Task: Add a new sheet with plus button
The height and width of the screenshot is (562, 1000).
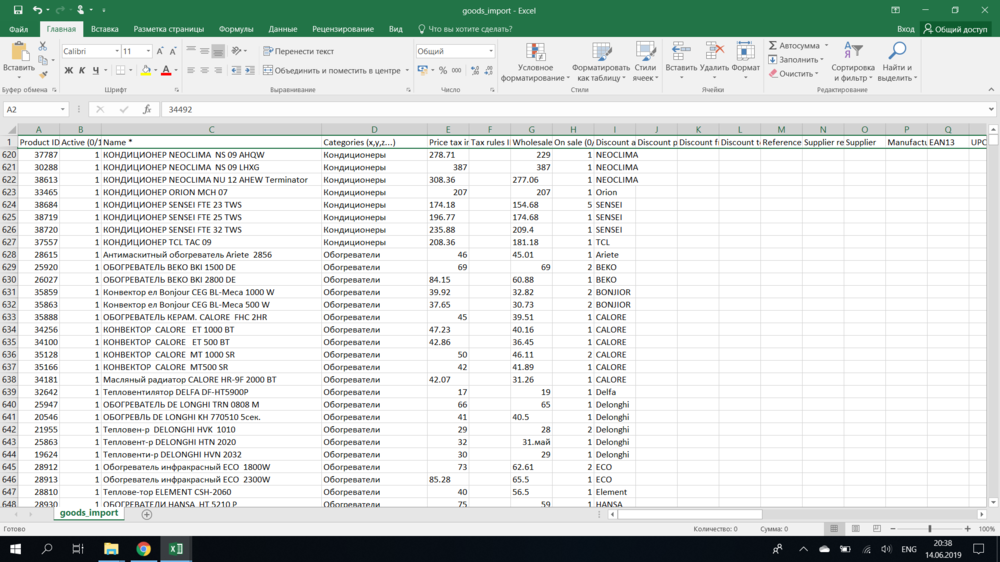Action: pyautogui.click(x=147, y=514)
